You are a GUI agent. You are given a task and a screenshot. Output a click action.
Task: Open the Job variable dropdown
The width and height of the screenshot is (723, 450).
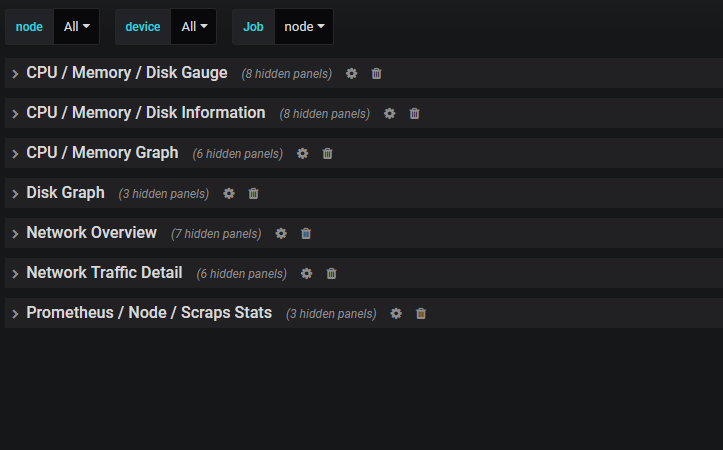pyautogui.click(x=304, y=27)
